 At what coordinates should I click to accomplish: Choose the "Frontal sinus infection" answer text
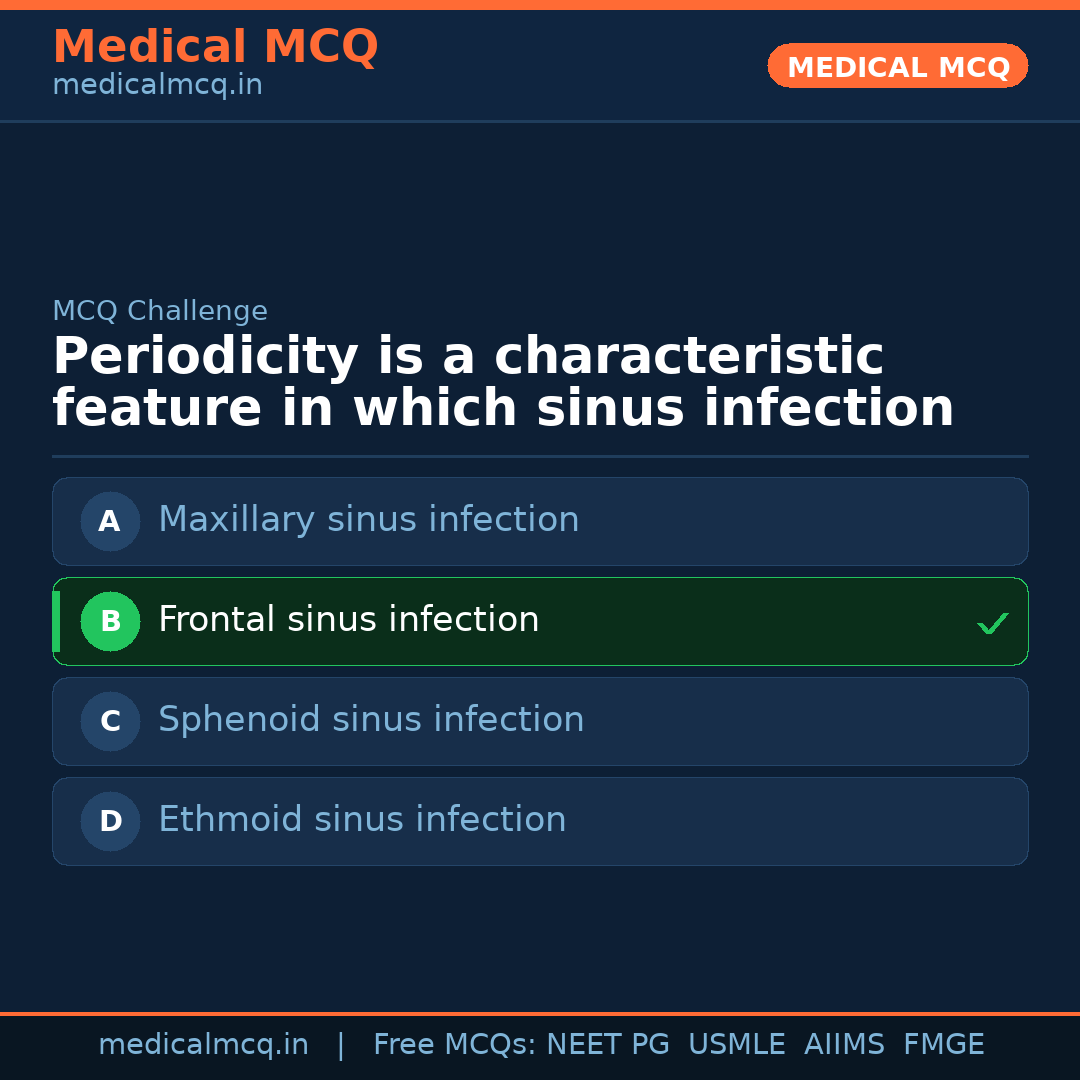coord(348,620)
